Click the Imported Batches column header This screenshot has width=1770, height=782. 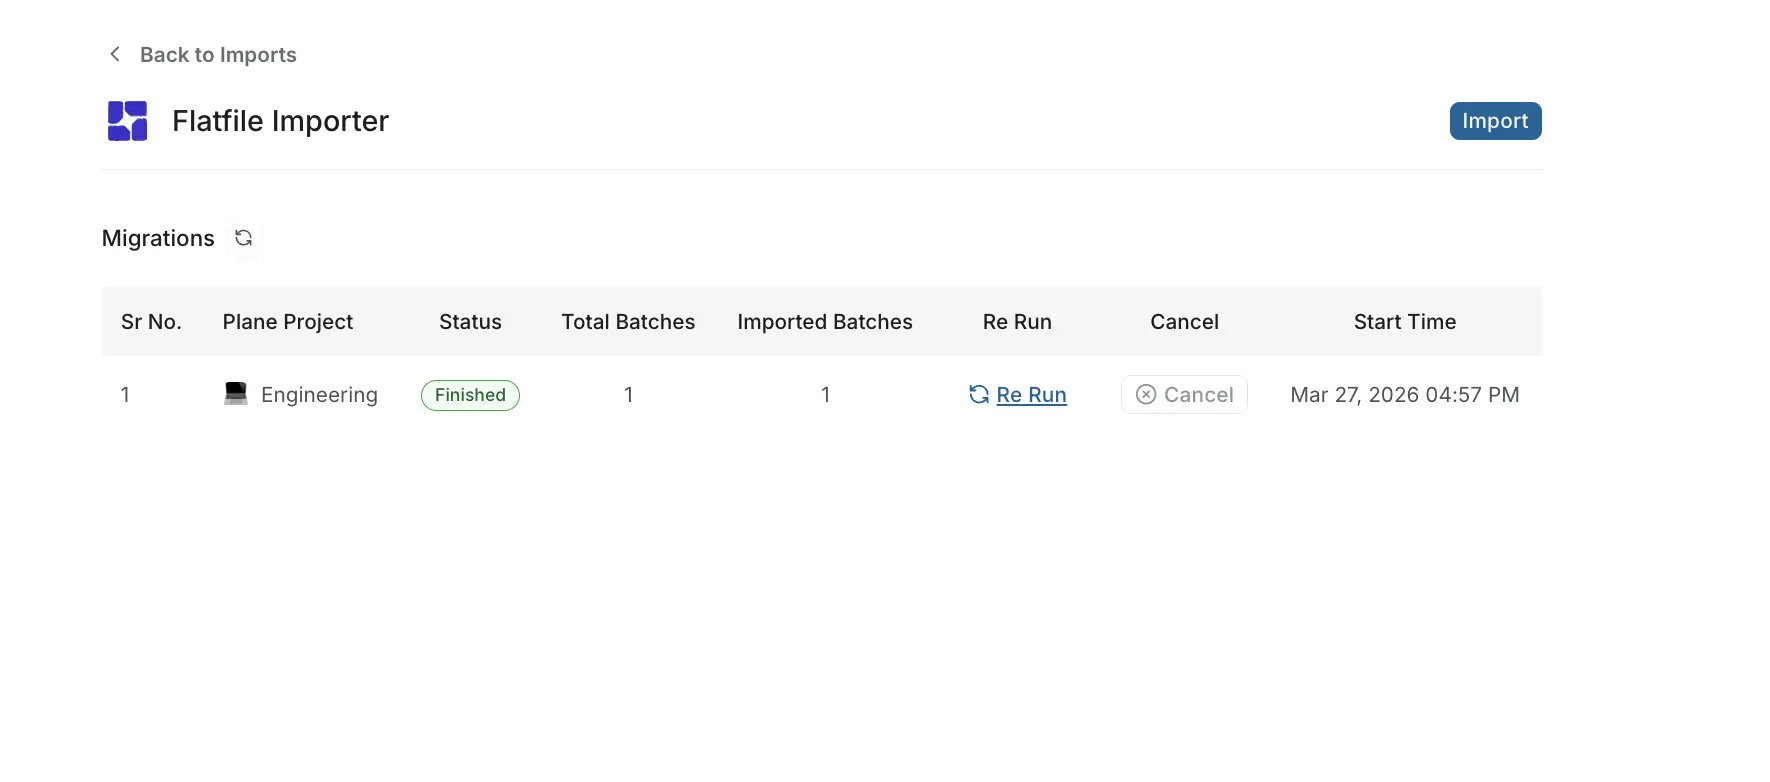coord(825,322)
